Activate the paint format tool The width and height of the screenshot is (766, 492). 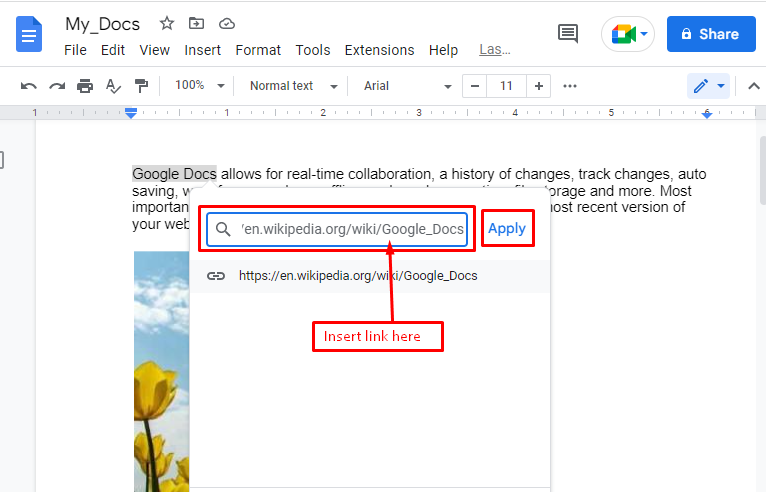[141, 86]
